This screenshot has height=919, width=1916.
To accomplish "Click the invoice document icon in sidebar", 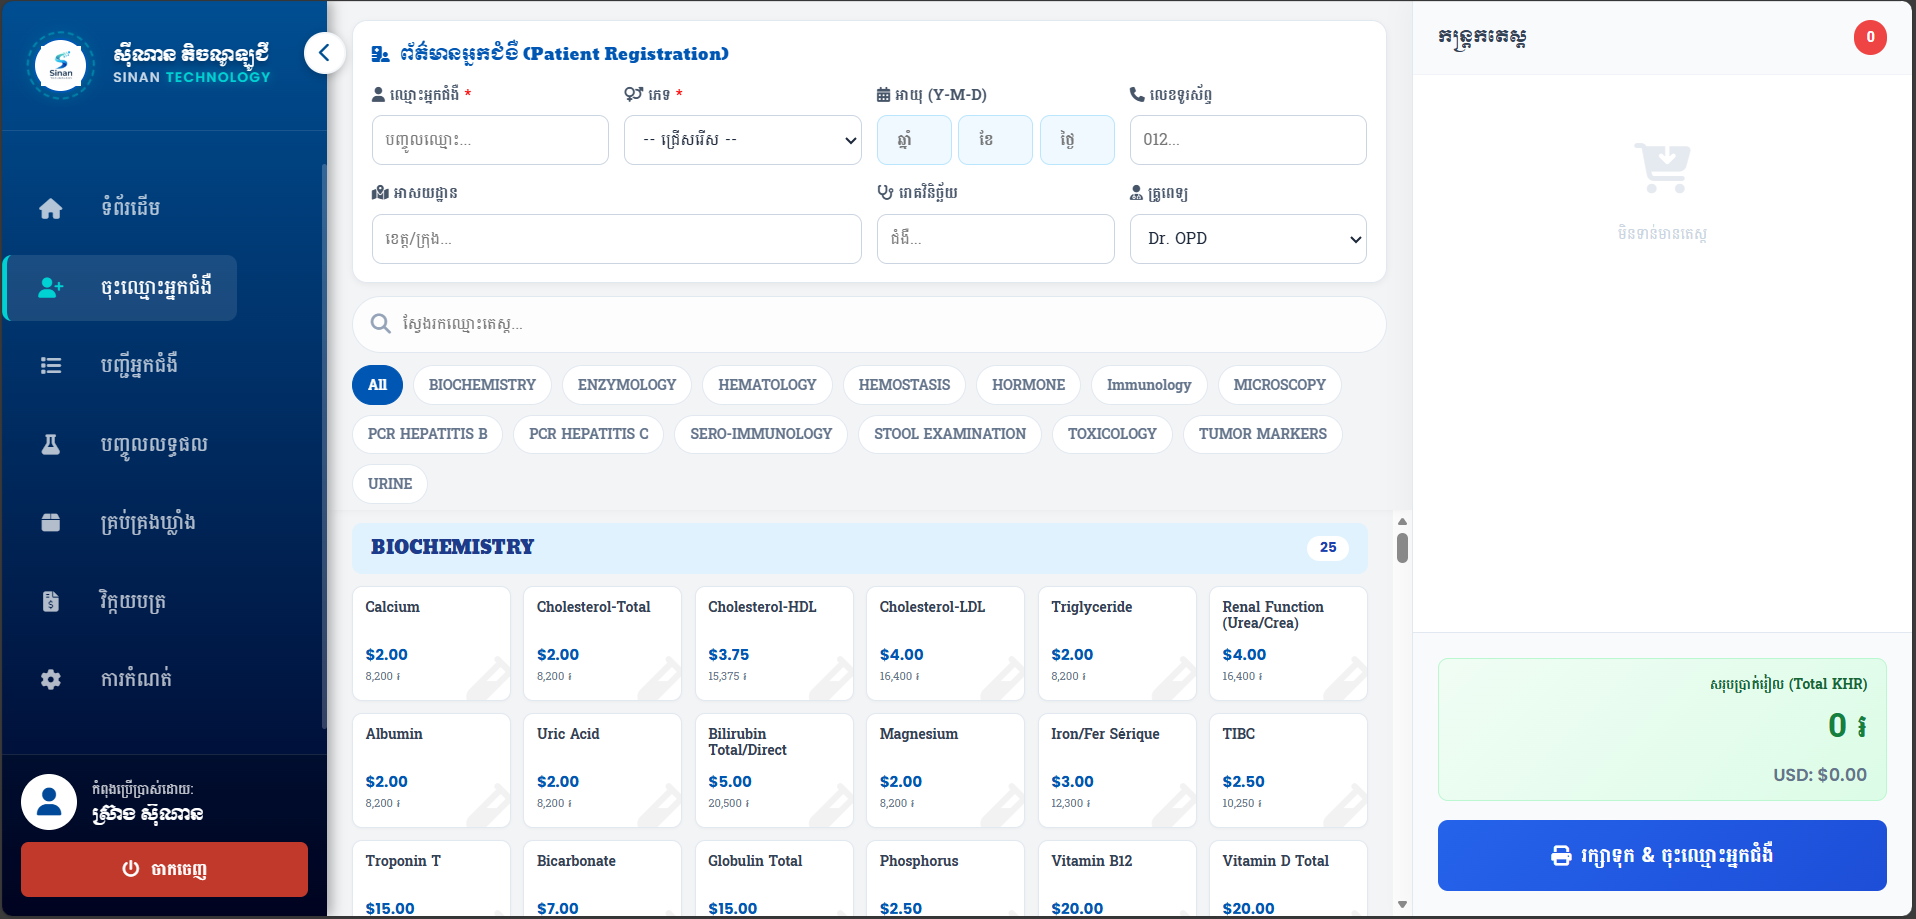I will [x=51, y=601].
